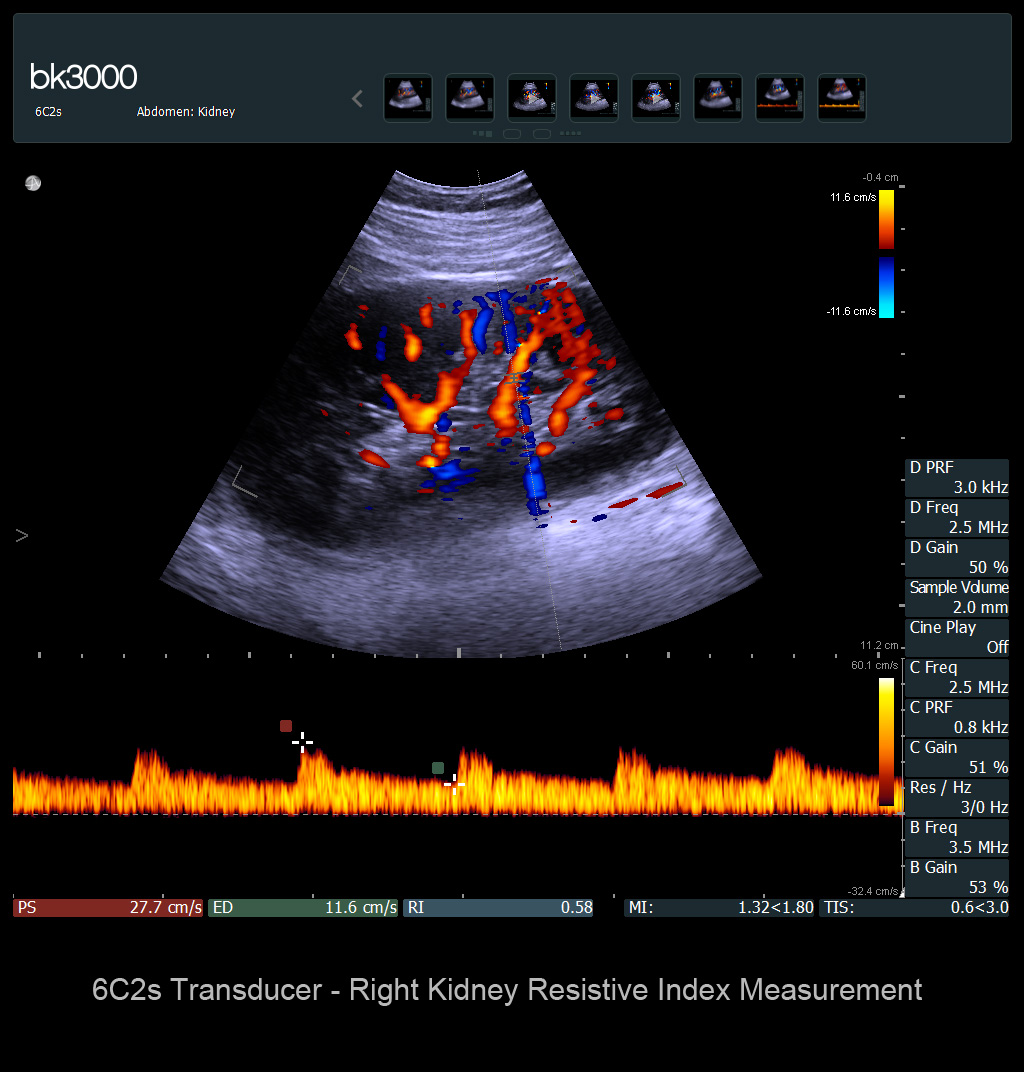
Task: Adjust the D PRF 3.0 kHz setting
Action: pos(957,478)
